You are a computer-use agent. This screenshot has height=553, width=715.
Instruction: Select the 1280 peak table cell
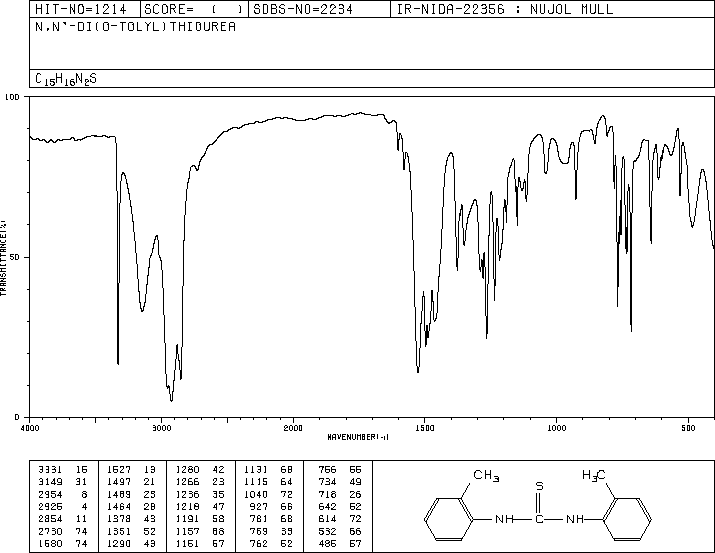coord(187,470)
